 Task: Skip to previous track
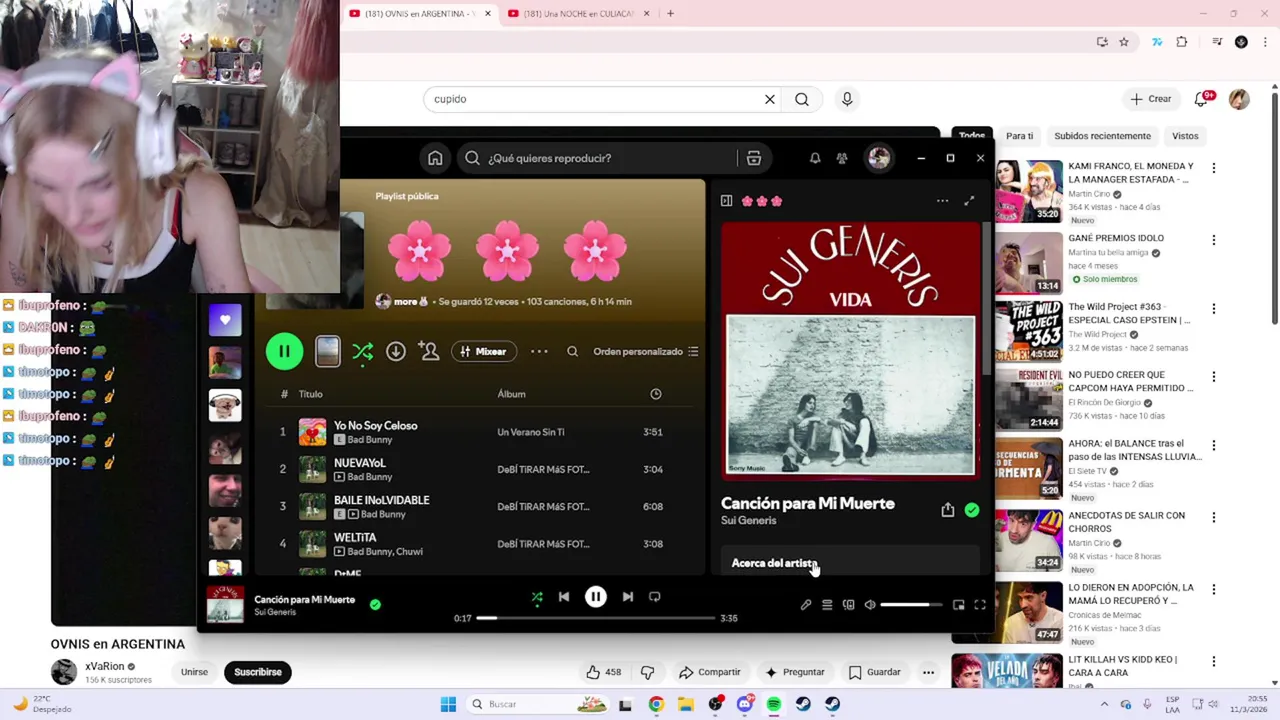click(x=564, y=597)
